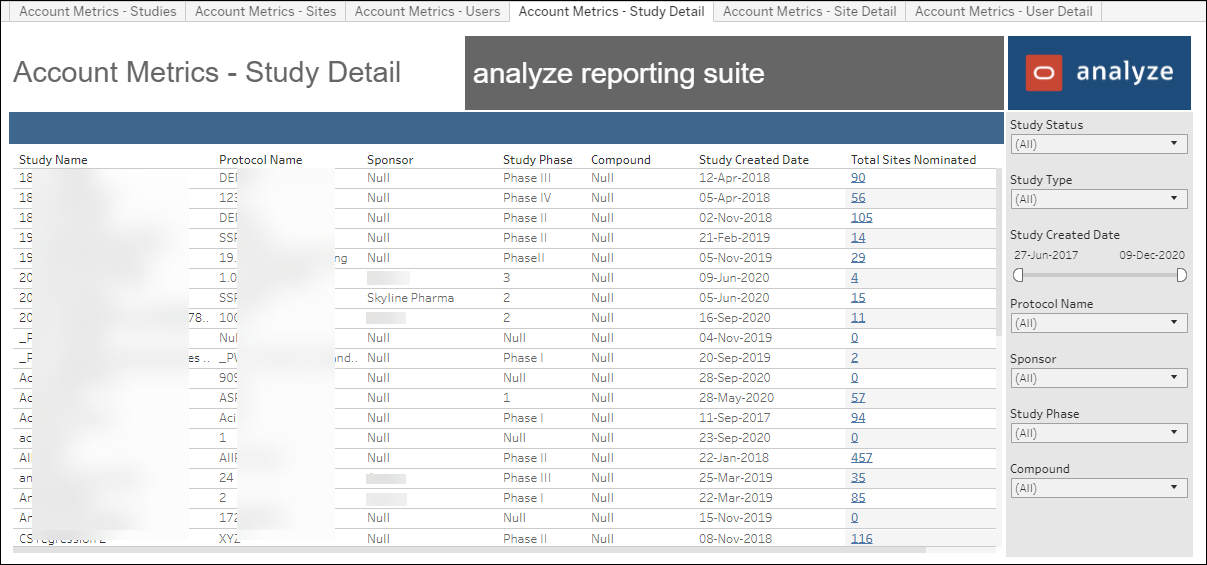Select the 09-Jun-2020 created date cell
The width and height of the screenshot is (1207, 565).
(734, 278)
